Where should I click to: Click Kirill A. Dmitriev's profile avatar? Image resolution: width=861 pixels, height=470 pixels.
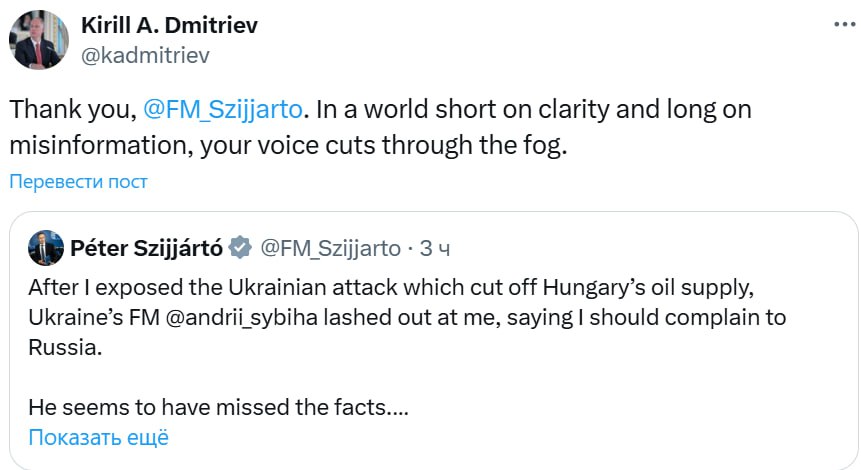pos(39,40)
